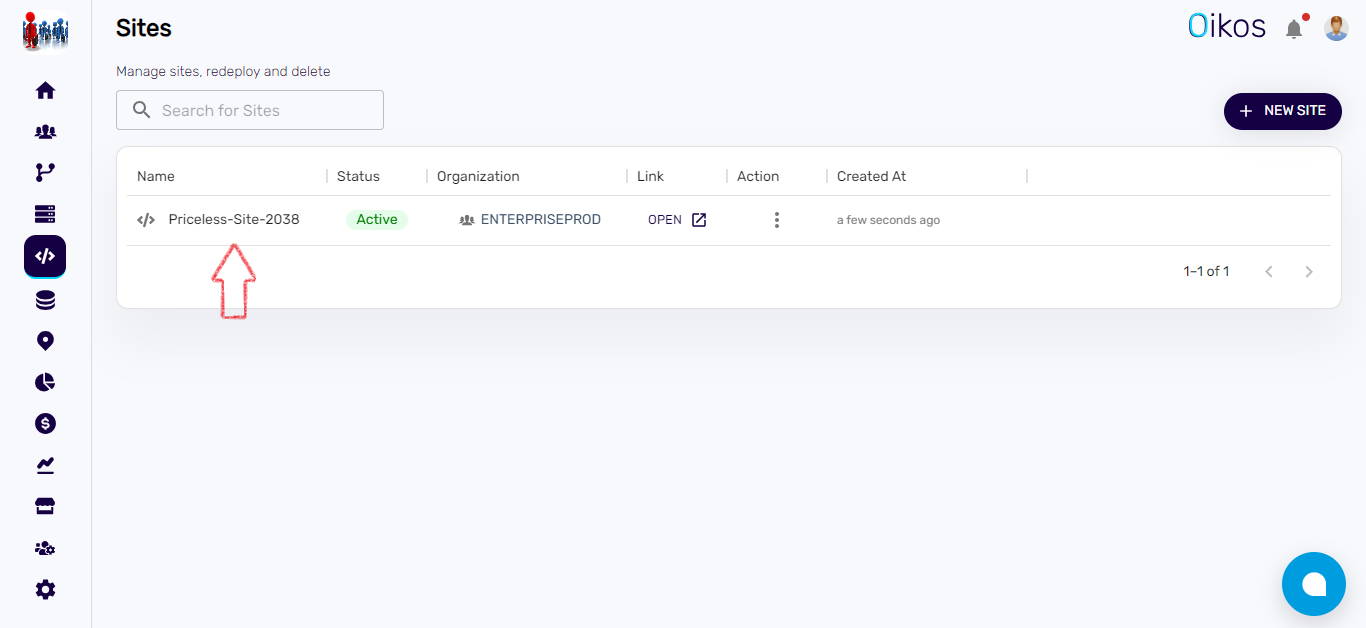Open the billing dollar sidebar icon

click(45, 424)
